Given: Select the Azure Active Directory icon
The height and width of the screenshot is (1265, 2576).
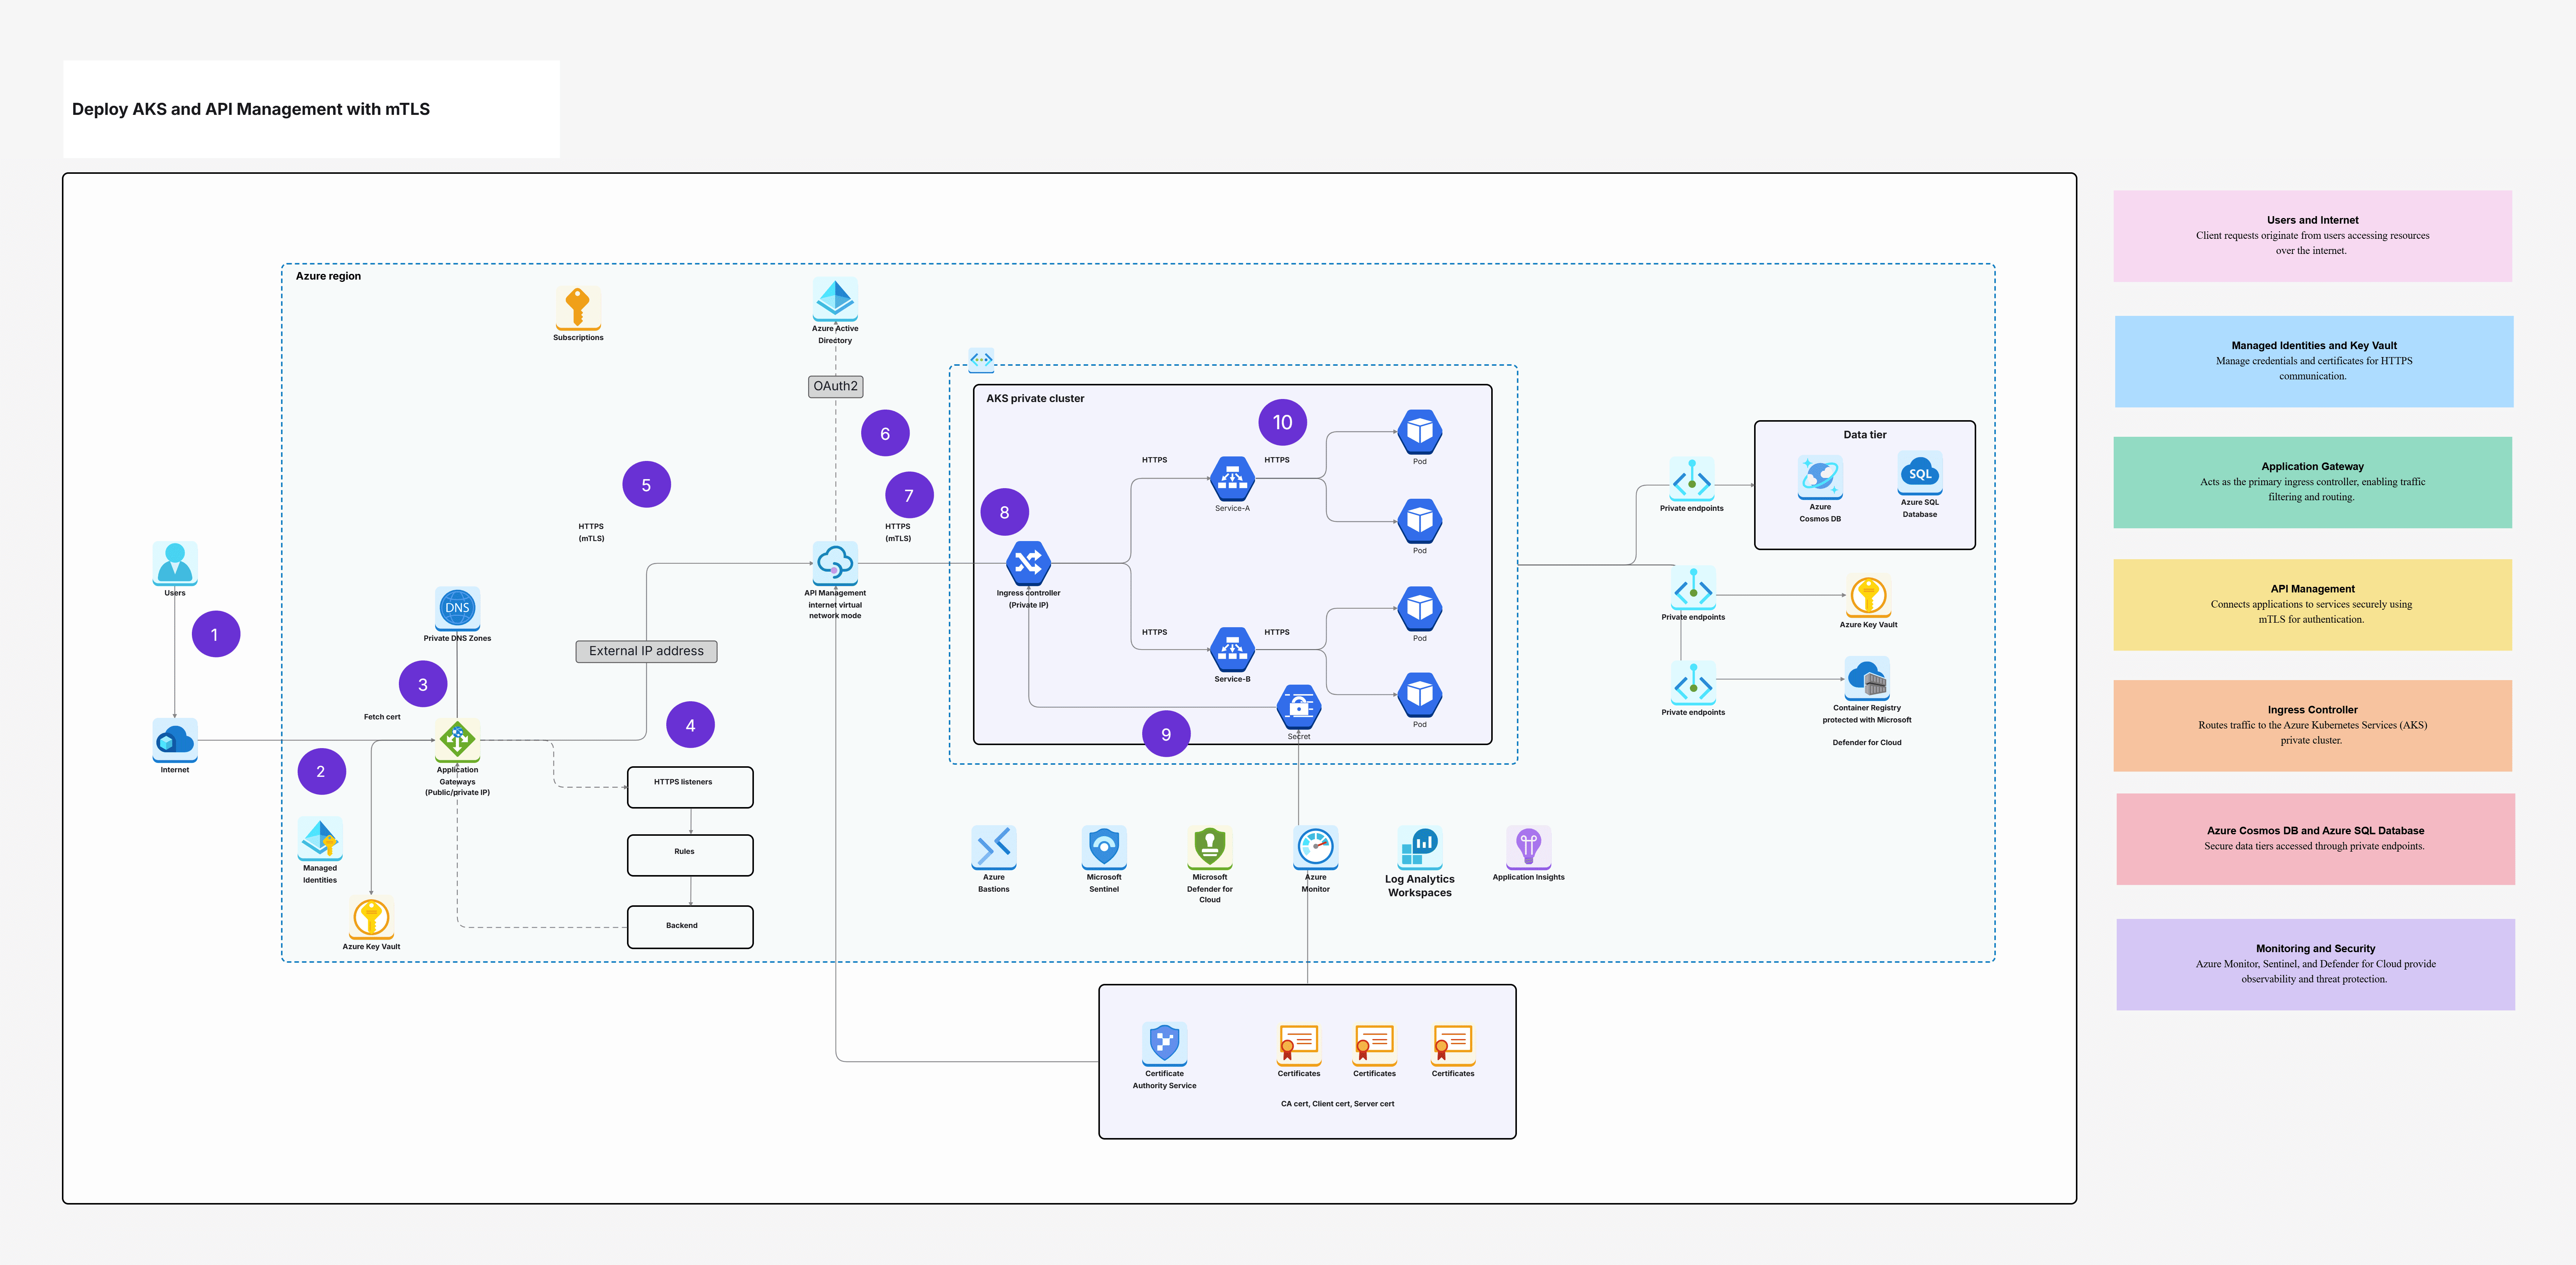Looking at the screenshot, I should [x=835, y=299].
